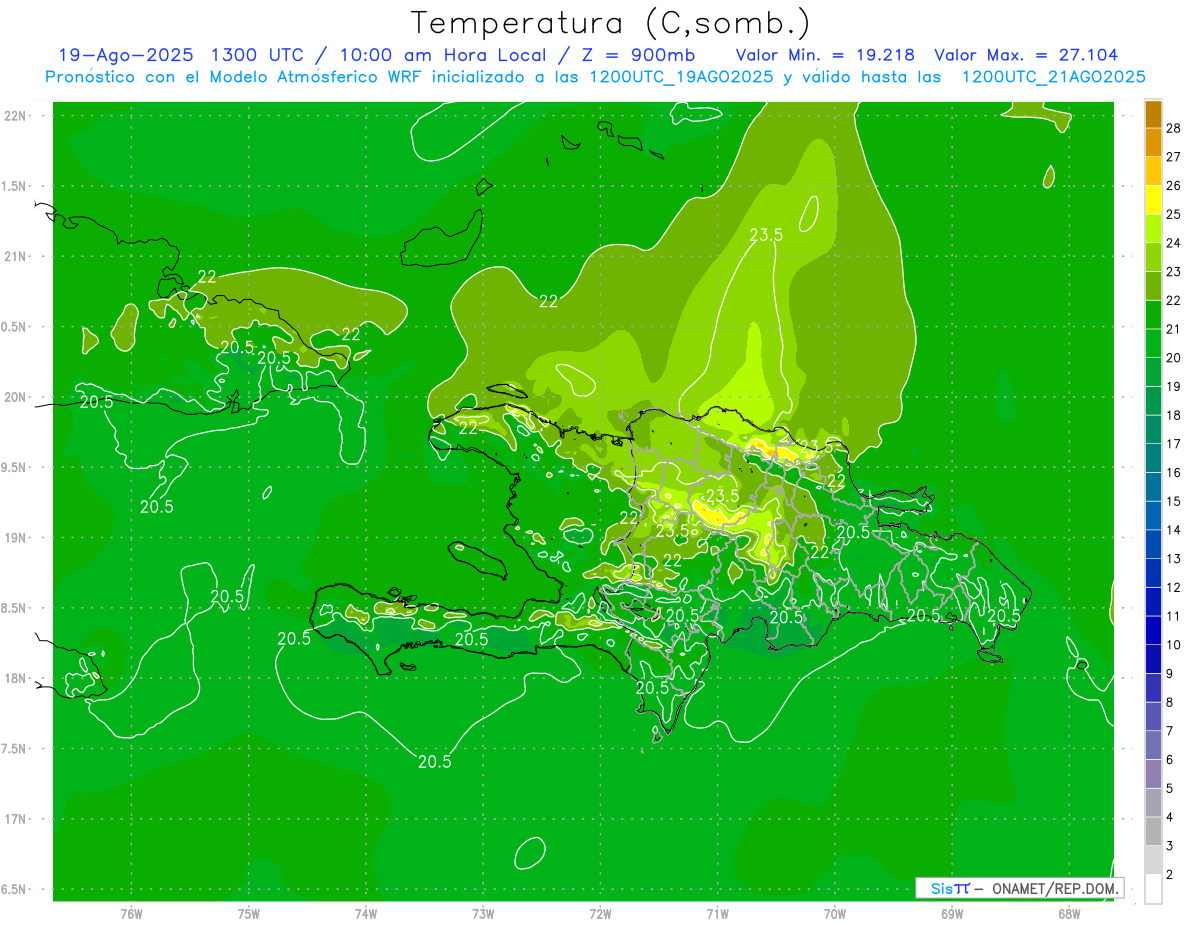Click the dark blue legend swatch between 10 and 11
This screenshot has width=1200, height=927.
tap(1153, 631)
